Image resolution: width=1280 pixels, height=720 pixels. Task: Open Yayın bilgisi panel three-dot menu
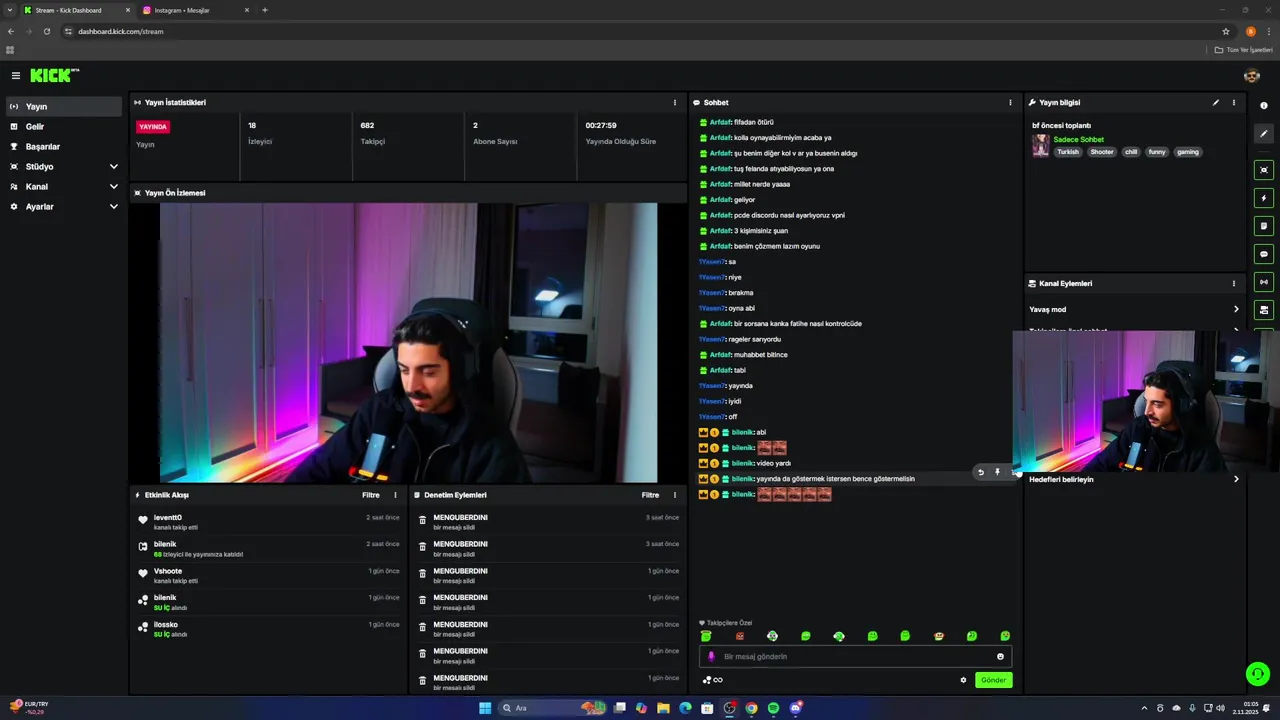pos(1234,102)
